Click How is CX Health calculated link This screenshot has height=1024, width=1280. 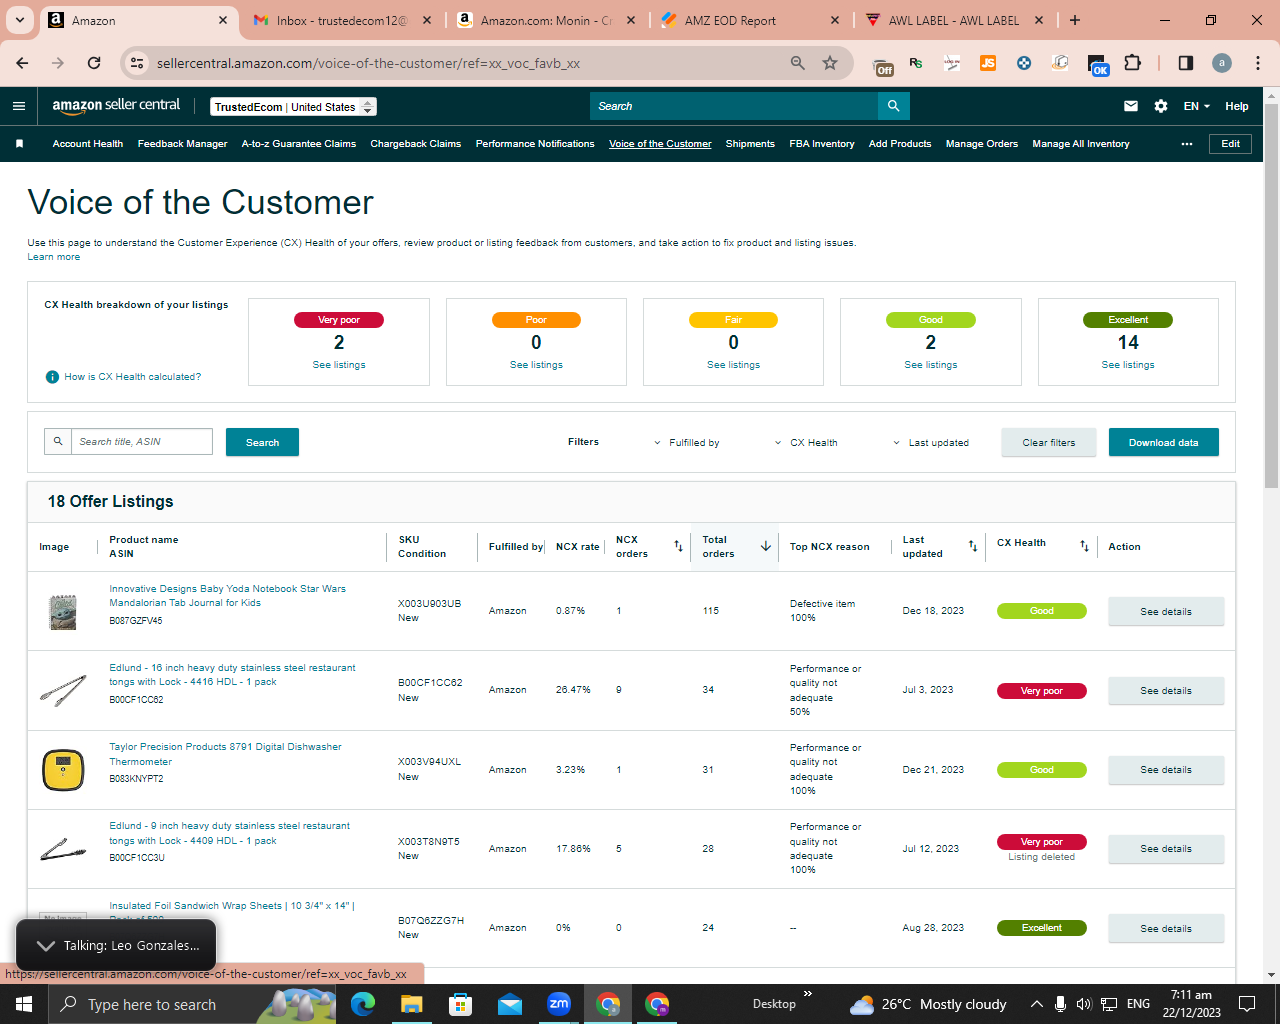(x=133, y=377)
